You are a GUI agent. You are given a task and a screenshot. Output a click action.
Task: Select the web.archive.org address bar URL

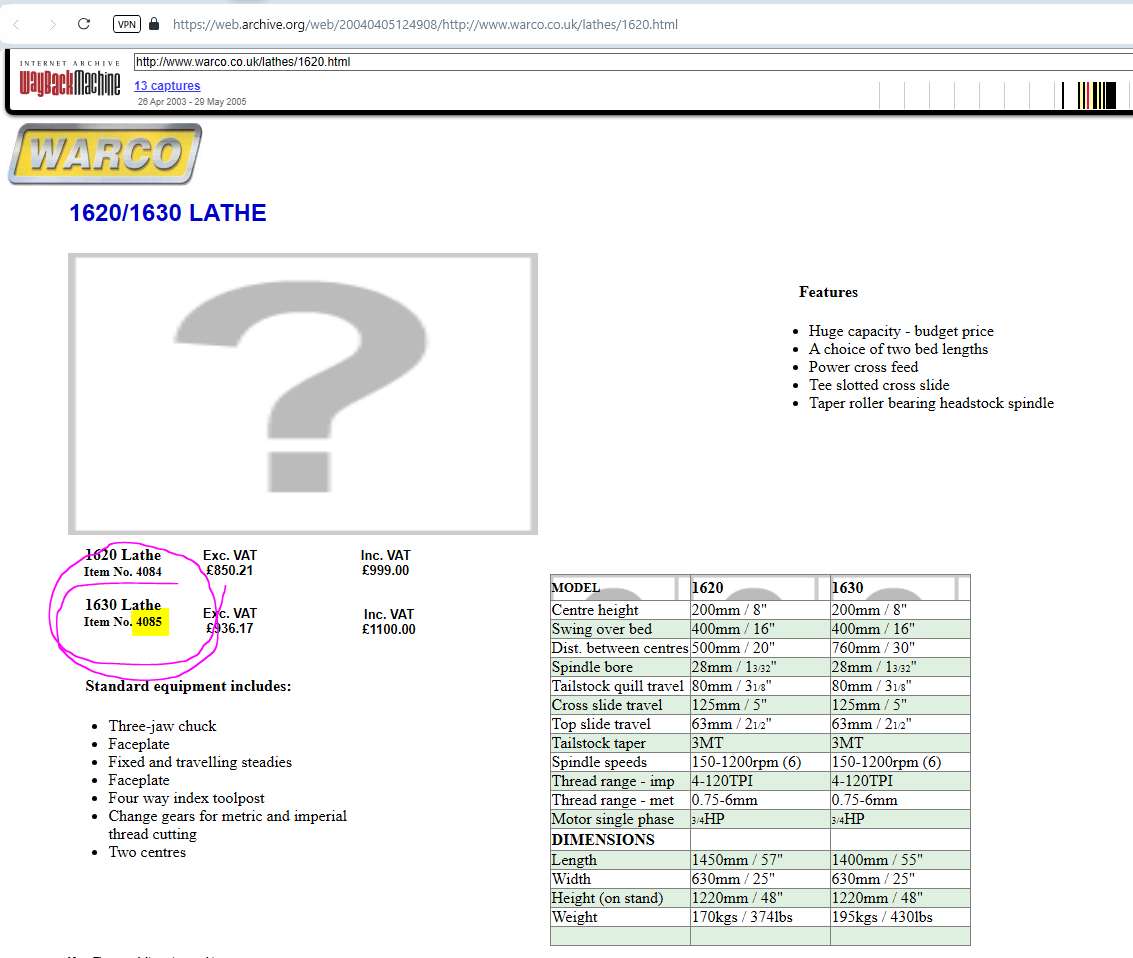tap(425, 25)
